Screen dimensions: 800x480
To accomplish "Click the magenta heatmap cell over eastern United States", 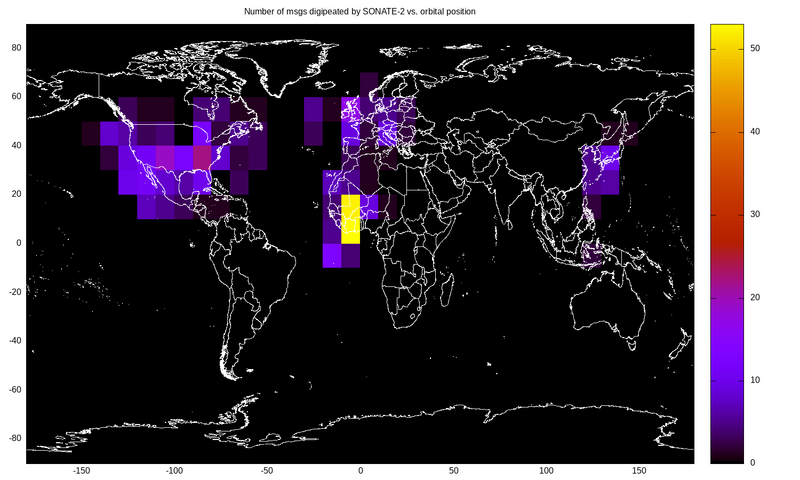I will pyautogui.click(x=202, y=157).
